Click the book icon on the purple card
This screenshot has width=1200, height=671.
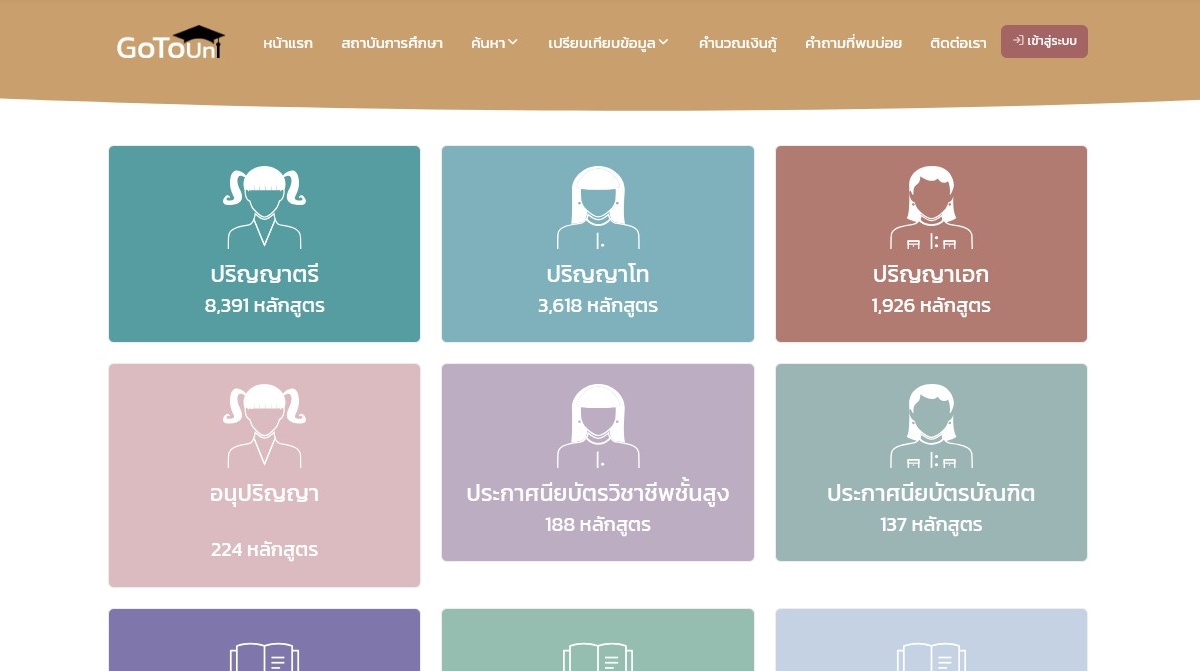pyautogui.click(x=264, y=657)
